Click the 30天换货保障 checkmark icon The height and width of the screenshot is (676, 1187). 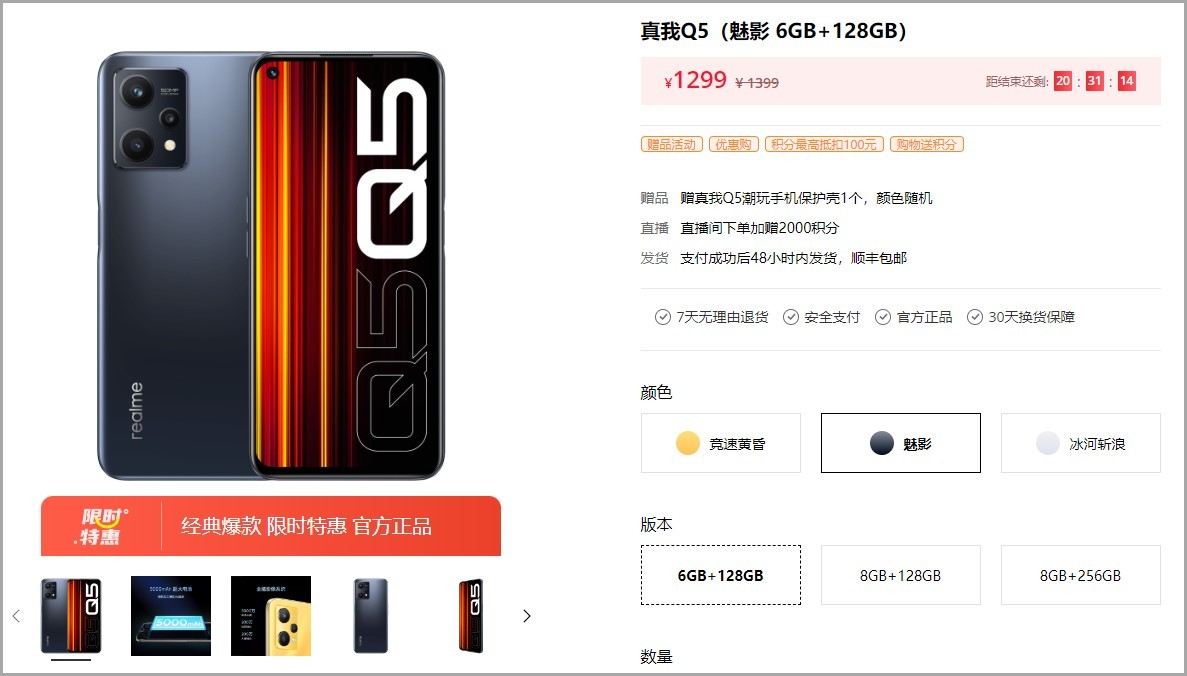pyautogui.click(x=975, y=317)
